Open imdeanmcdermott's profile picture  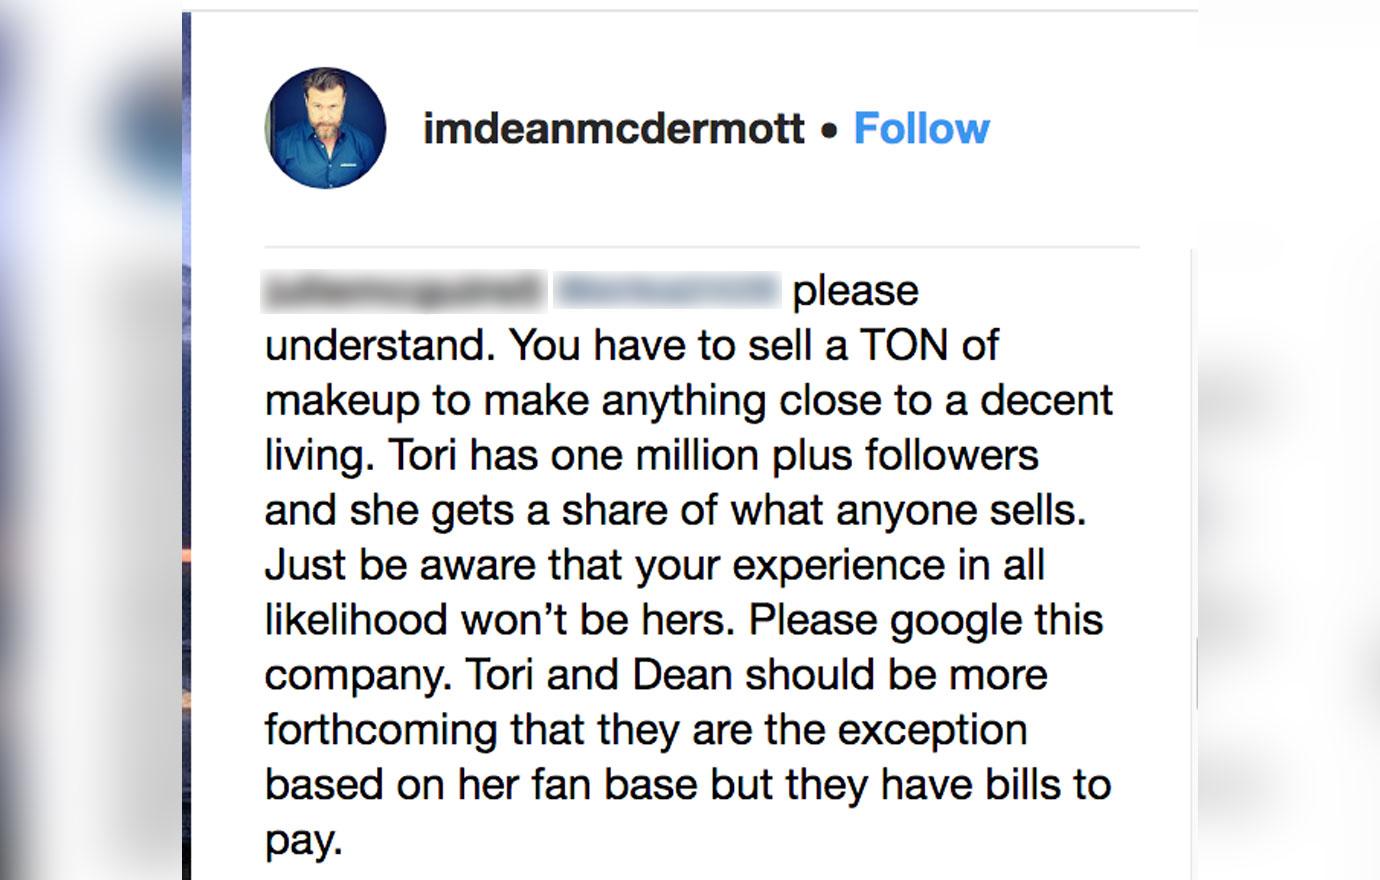pos(325,128)
